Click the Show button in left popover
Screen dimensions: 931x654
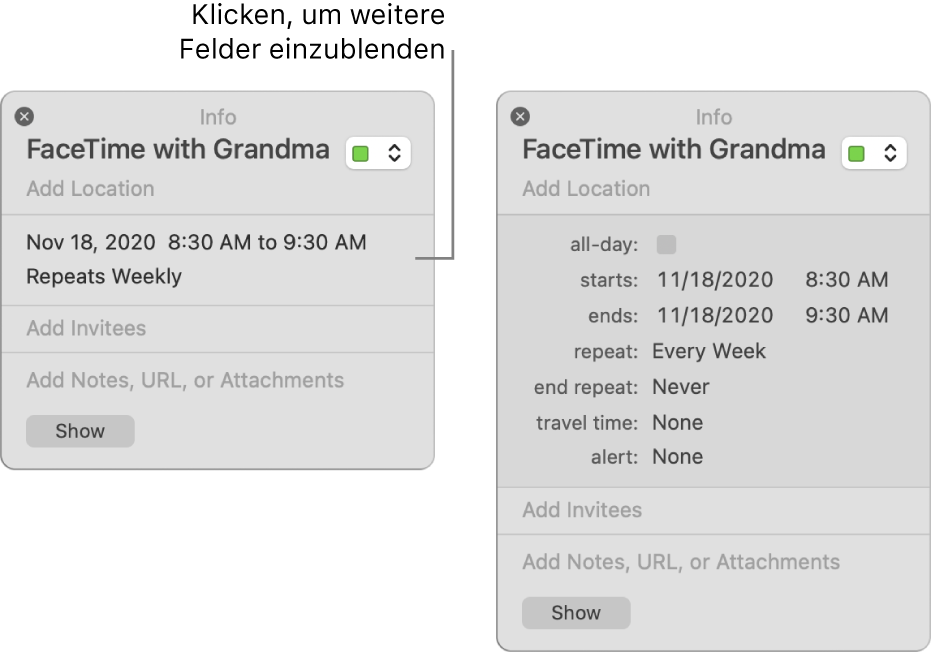(x=80, y=431)
